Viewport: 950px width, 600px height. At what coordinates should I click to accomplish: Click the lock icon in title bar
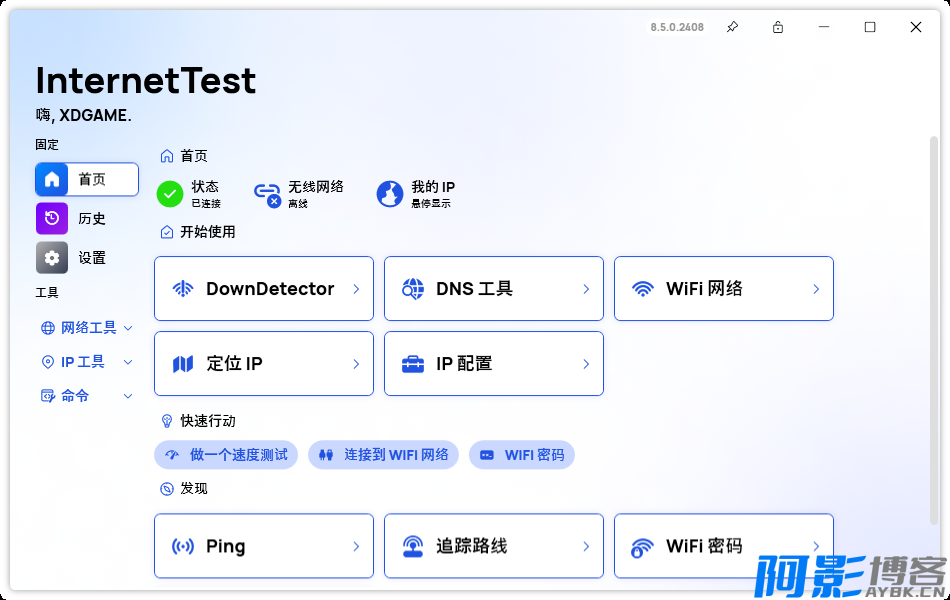click(x=778, y=27)
